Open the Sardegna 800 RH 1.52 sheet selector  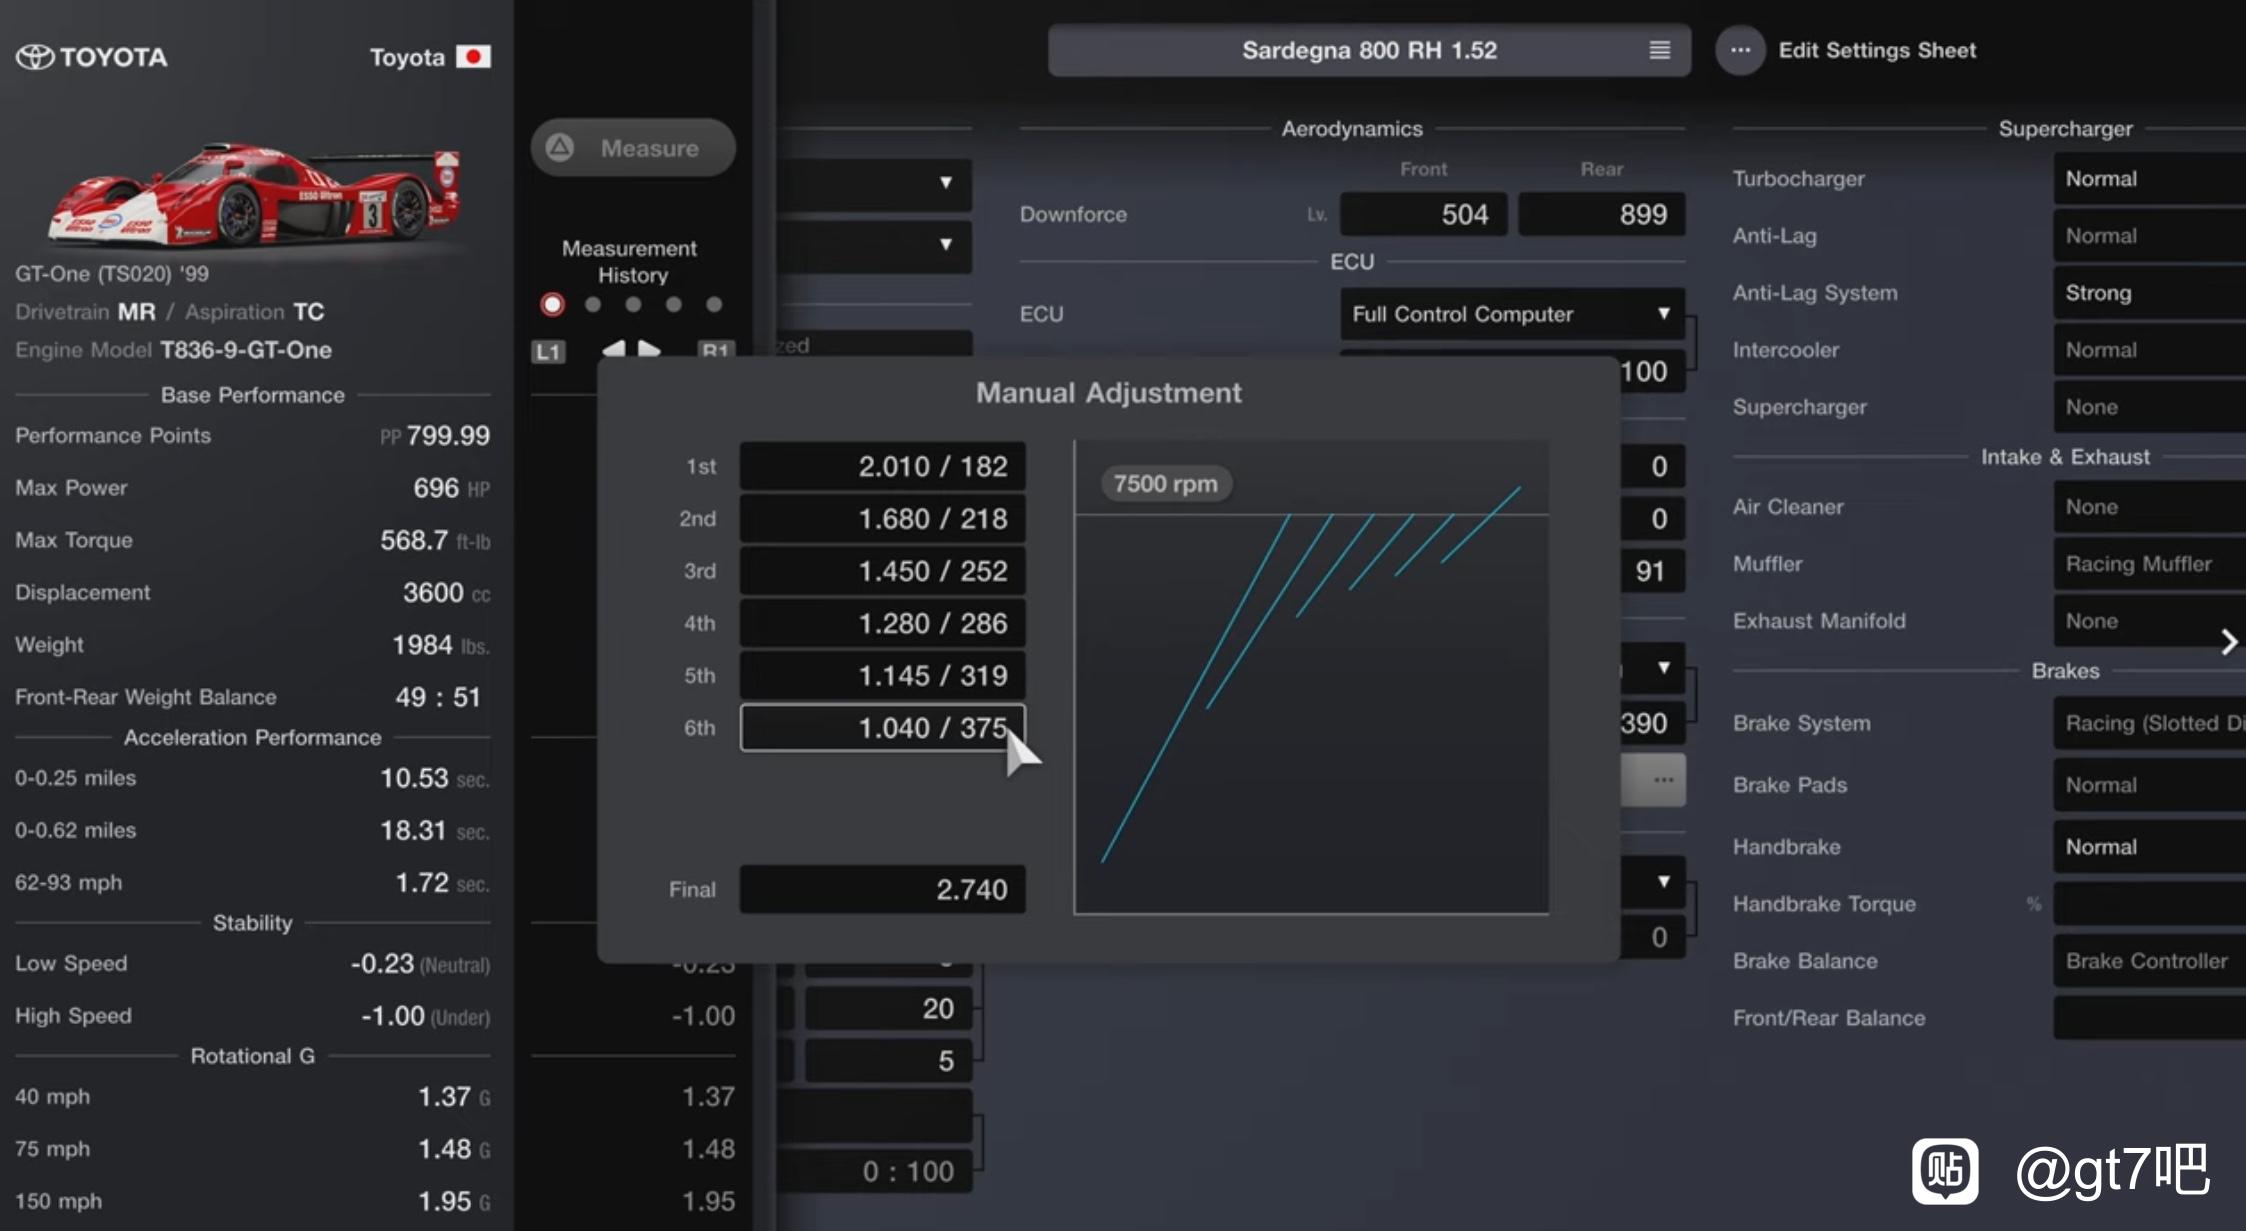click(1369, 50)
